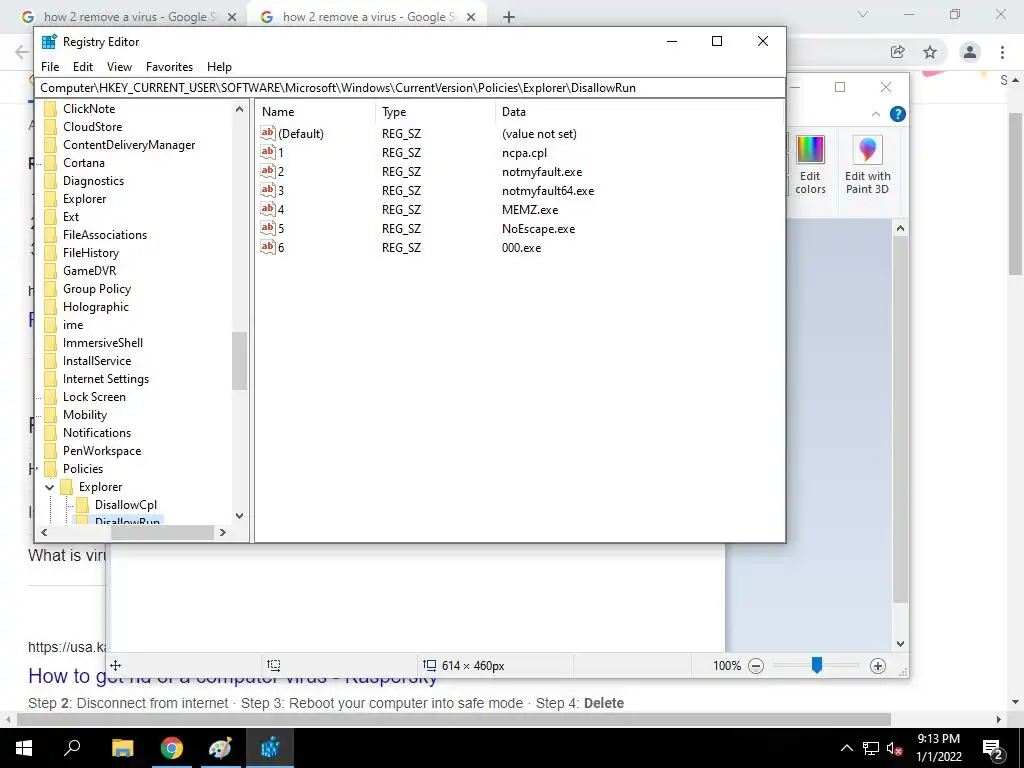Select the FileAssociations key
1024x768 pixels.
(x=104, y=234)
